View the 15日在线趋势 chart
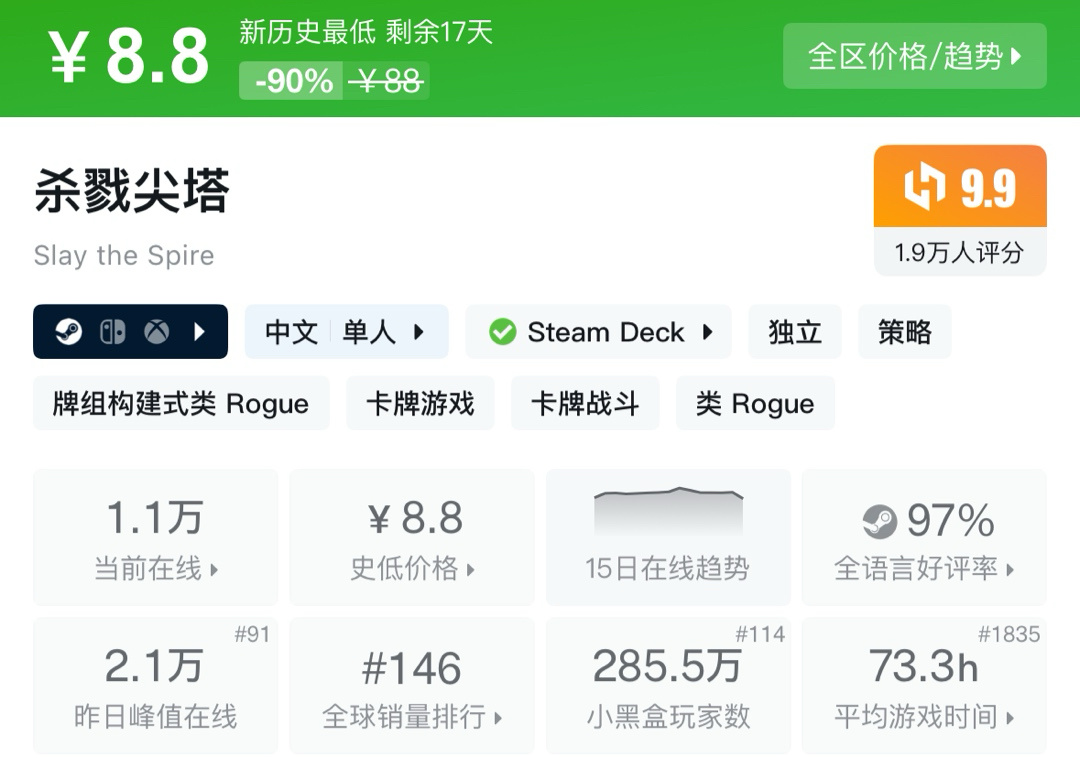The height and width of the screenshot is (758, 1080). coord(667,537)
